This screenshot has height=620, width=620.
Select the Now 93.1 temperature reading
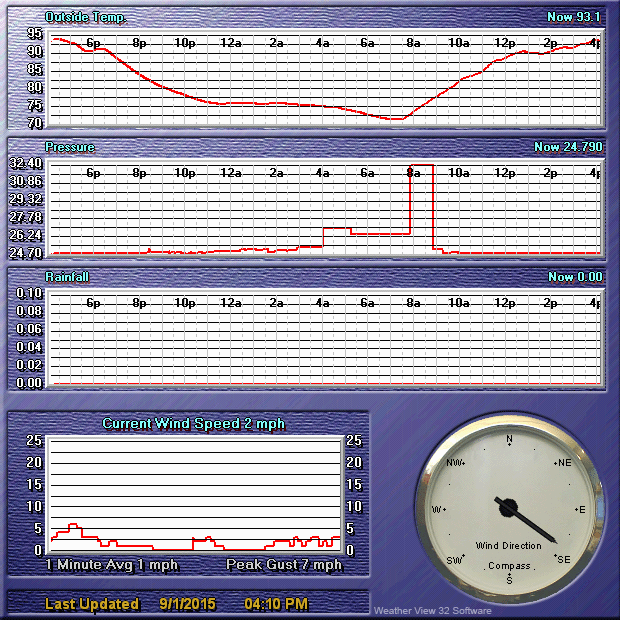(x=573, y=17)
